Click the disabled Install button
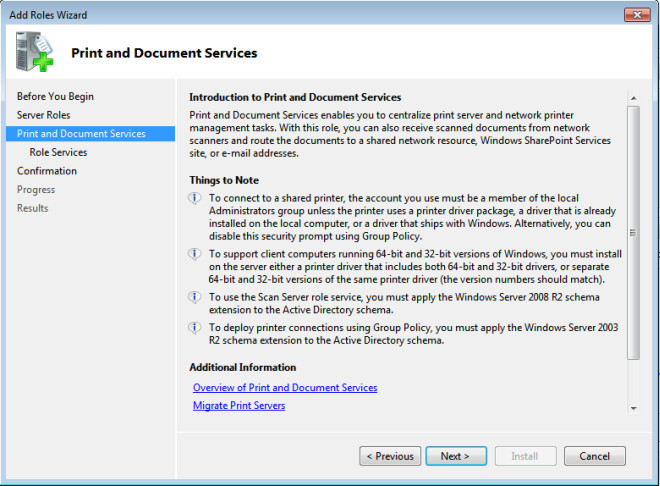Image resolution: width=660 pixels, height=486 pixels. pyautogui.click(x=525, y=456)
